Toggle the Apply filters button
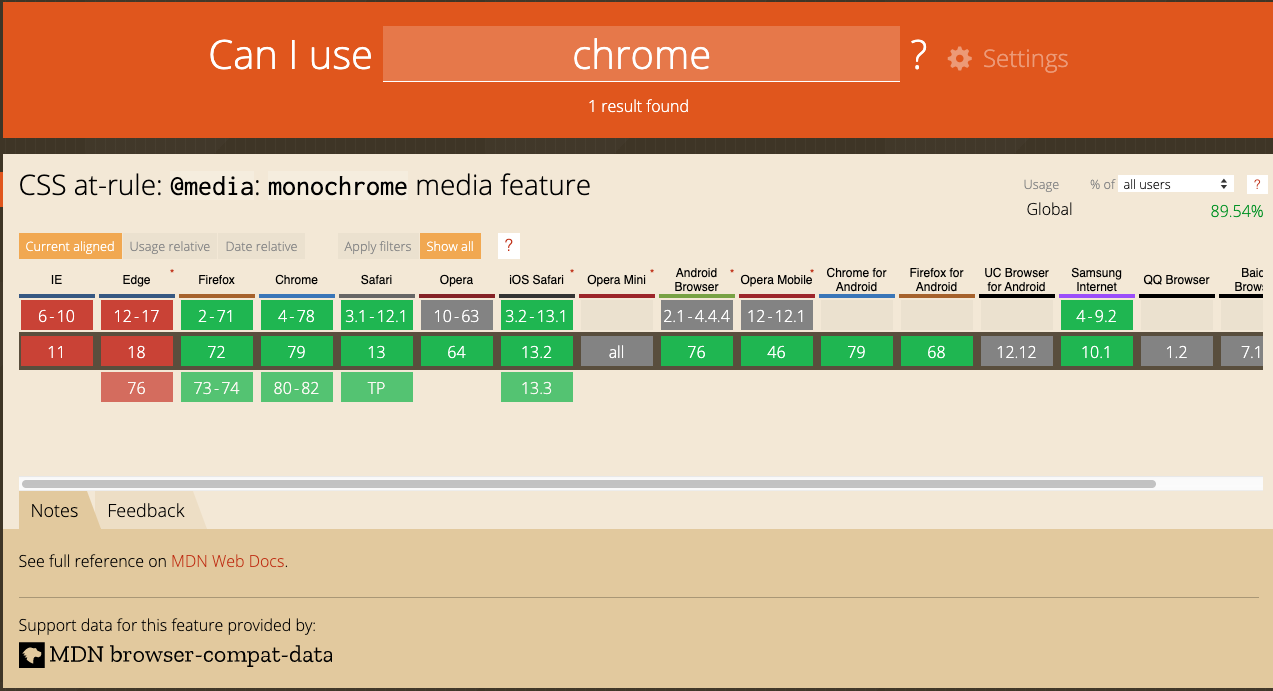 click(x=378, y=246)
